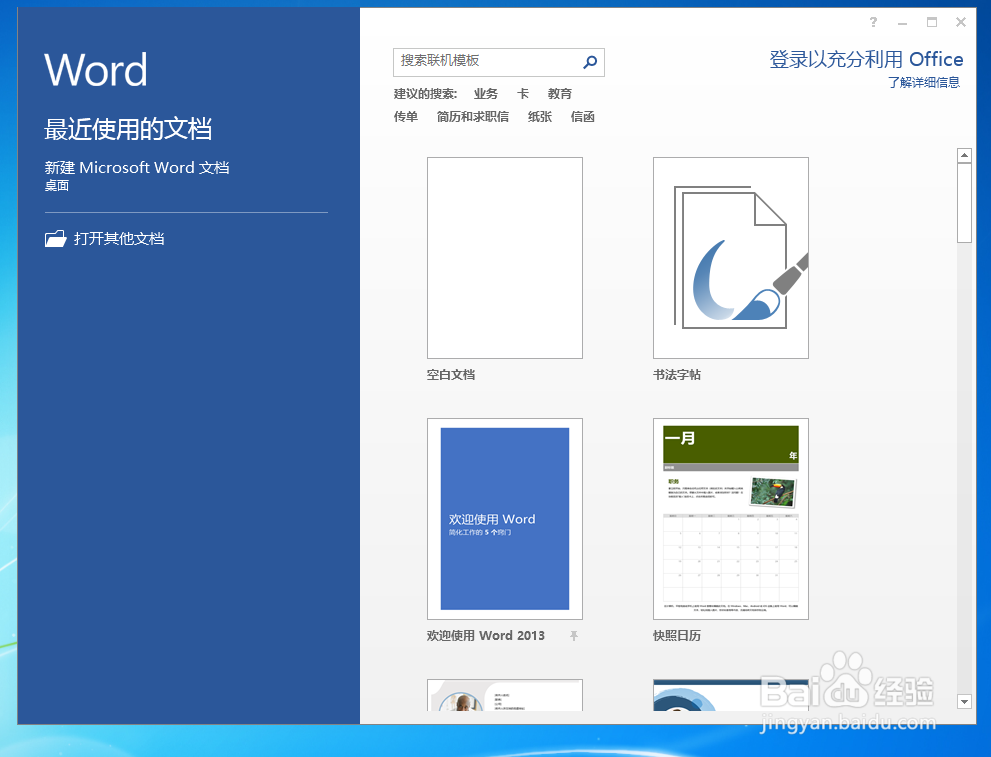Click the pin icon next to 欢迎使用 Word 2013
The width and height of the screenshot is (991, 757).
(x=574, y=636)
